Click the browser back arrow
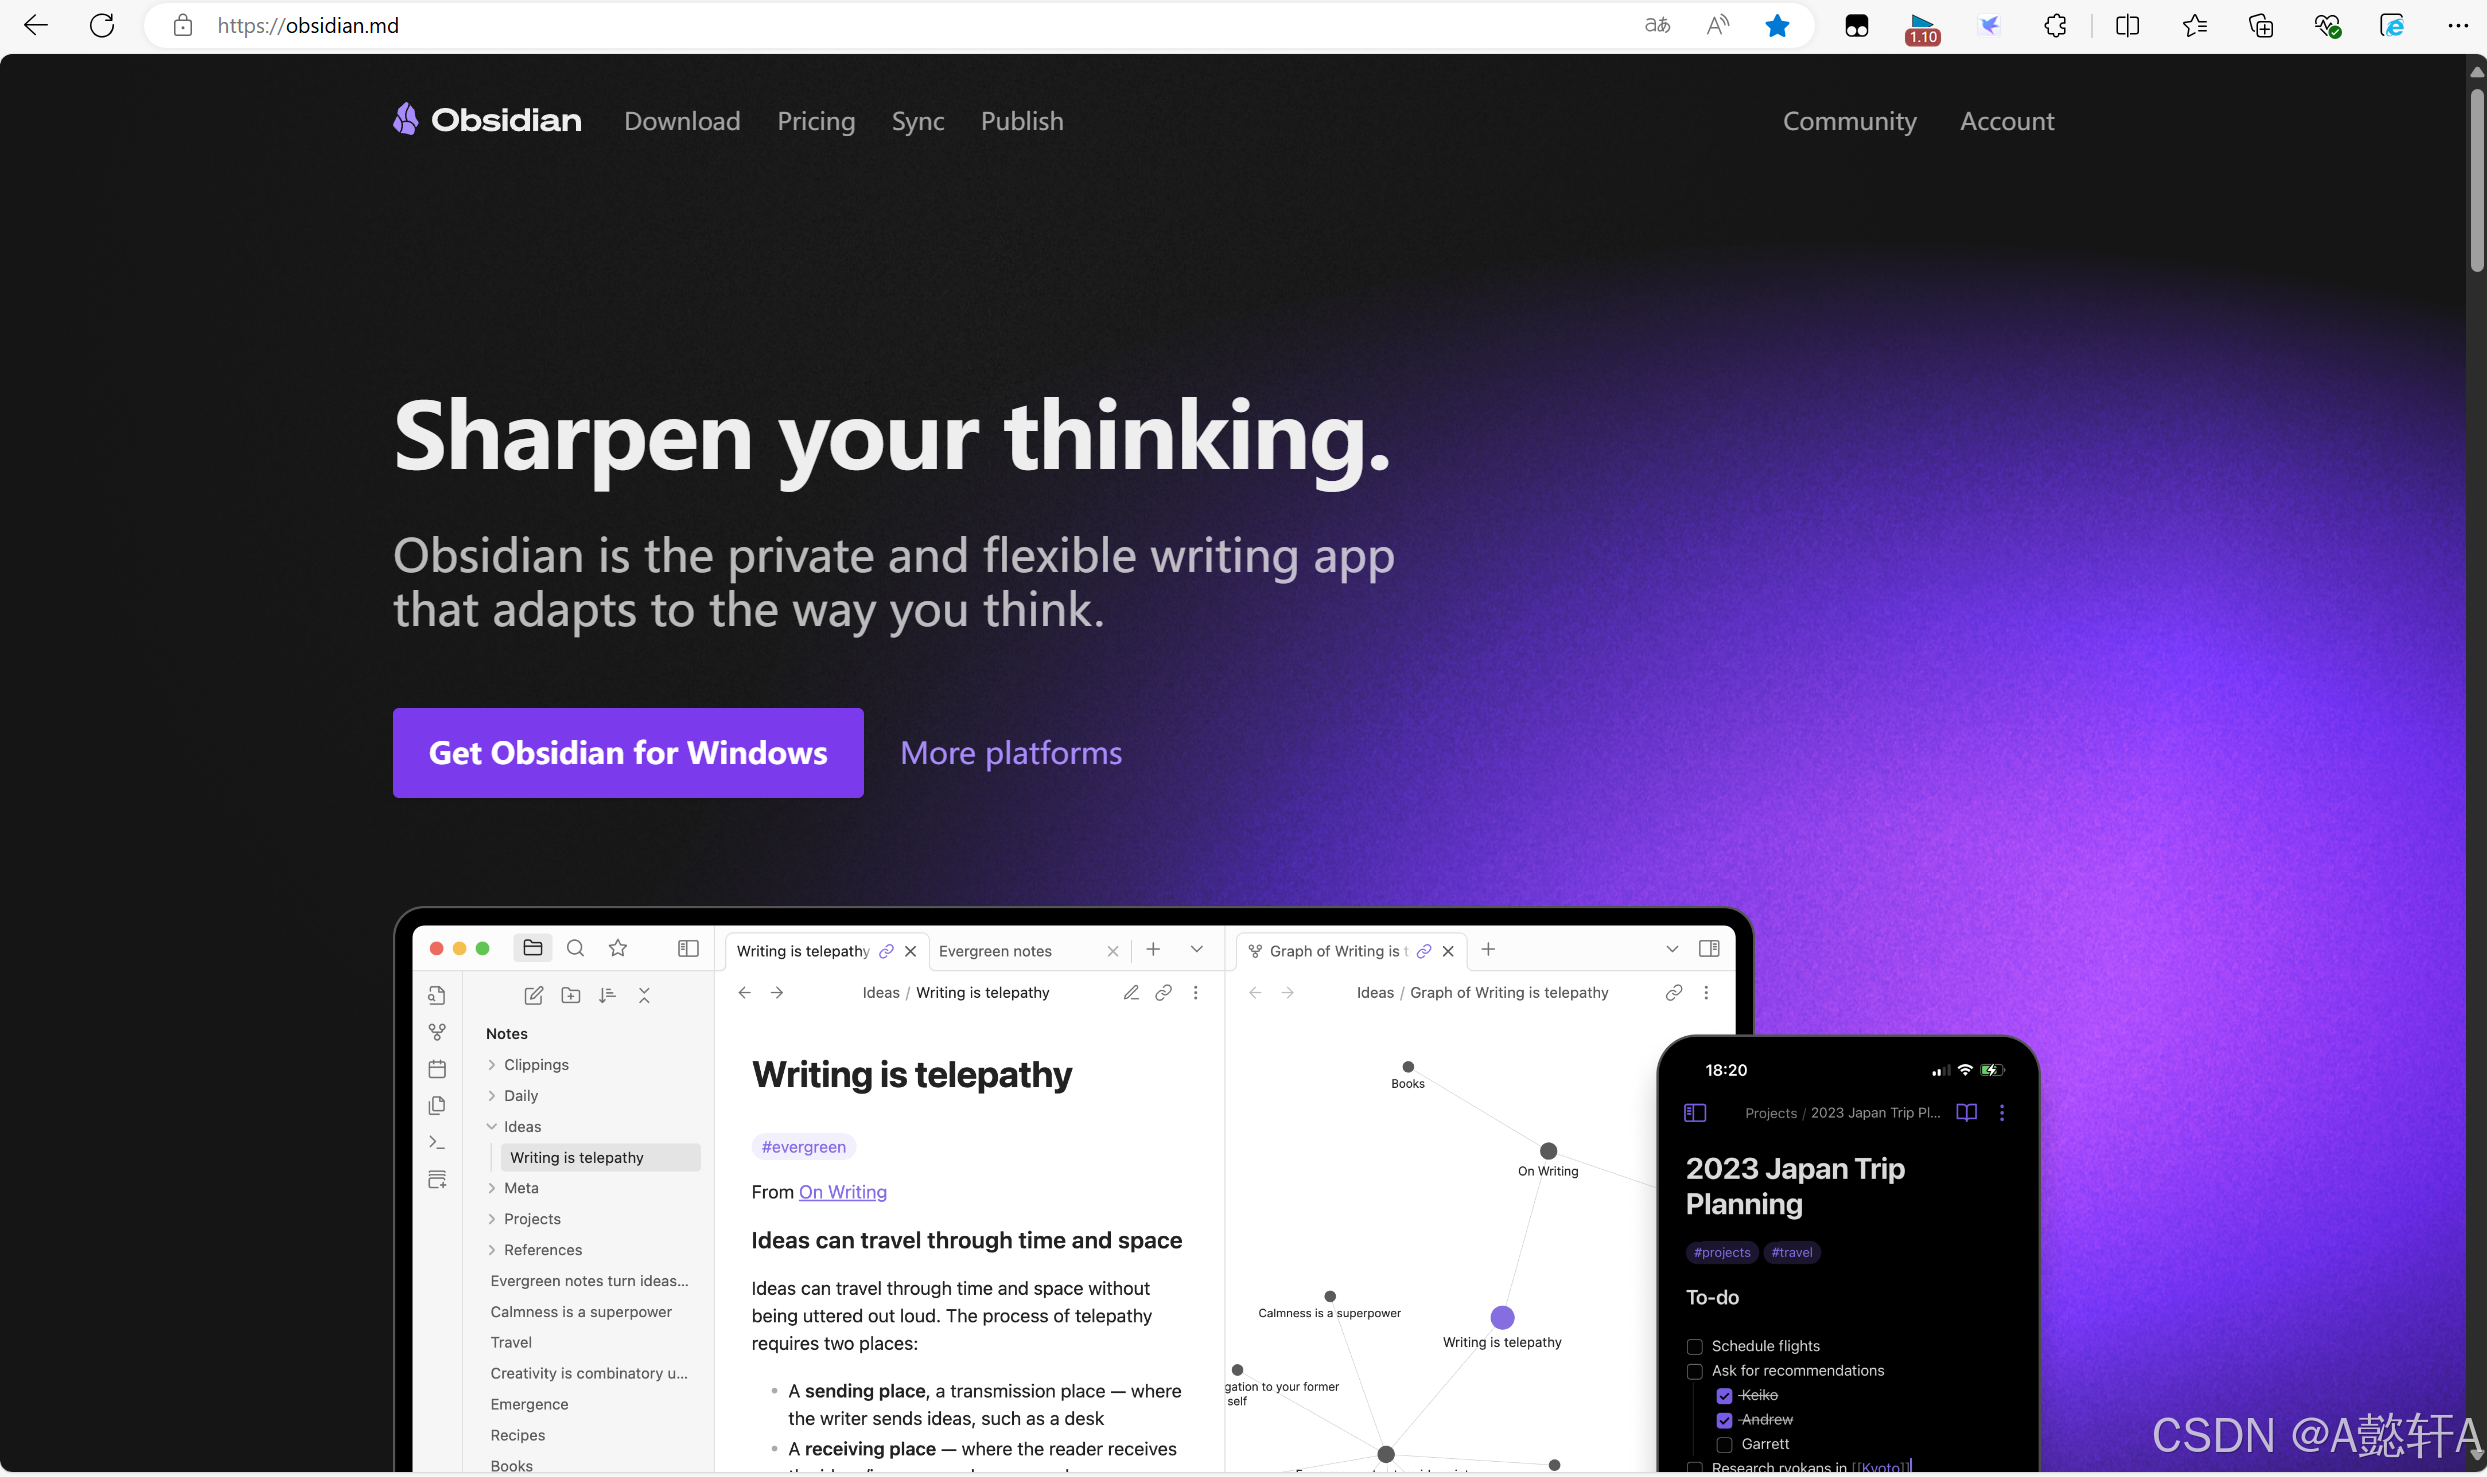This screenshot has width=2487, height=1477. click(x=36, y=26)
